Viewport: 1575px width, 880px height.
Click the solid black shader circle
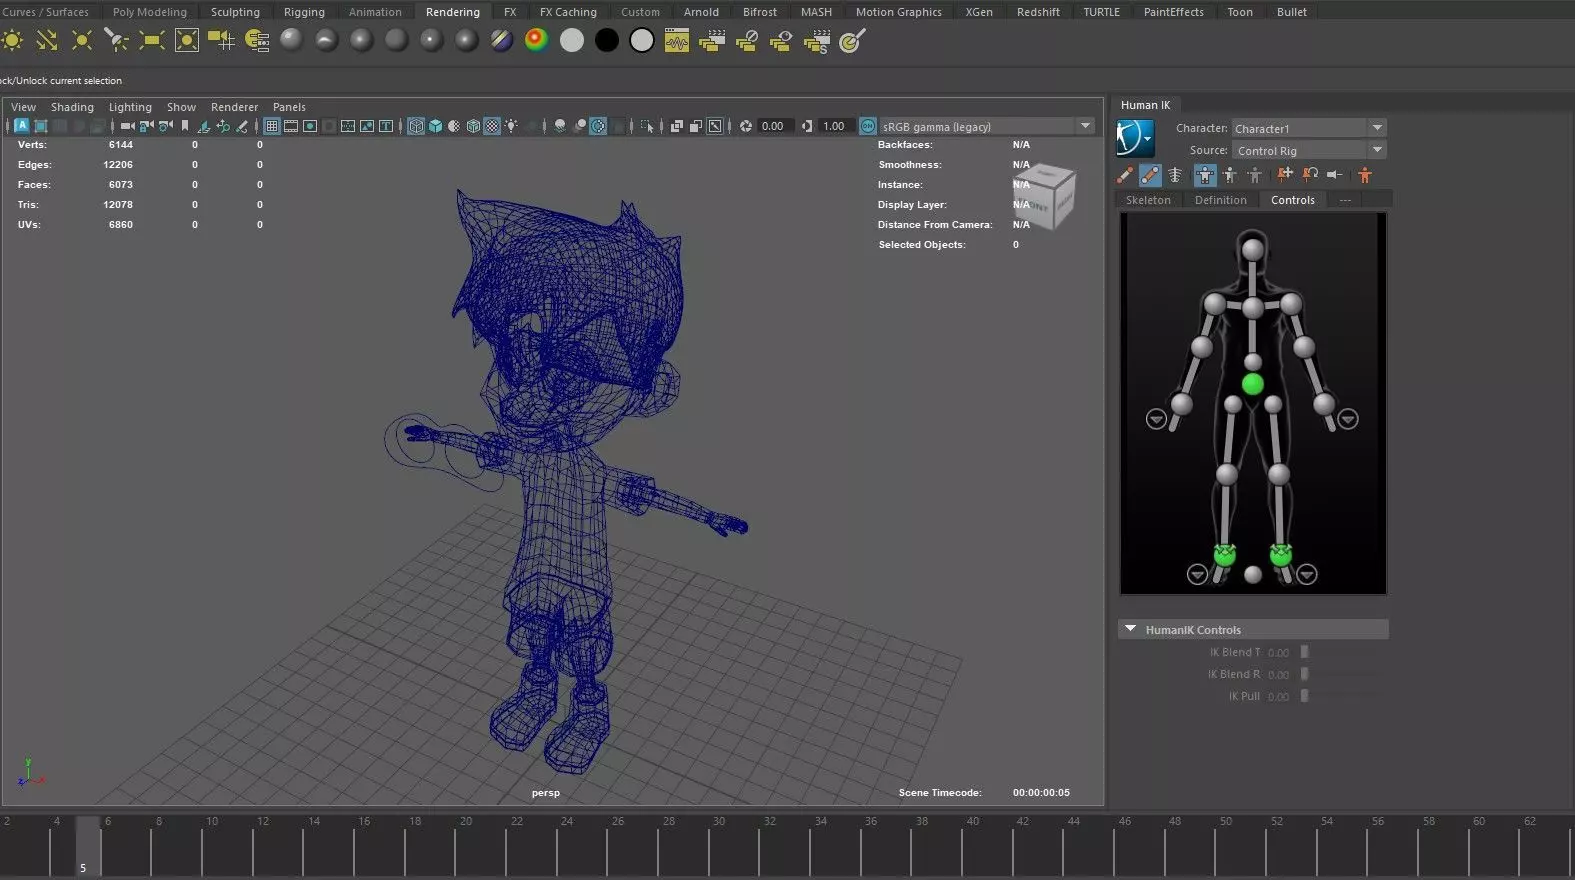pyautogui.click(x=607, y=41)
